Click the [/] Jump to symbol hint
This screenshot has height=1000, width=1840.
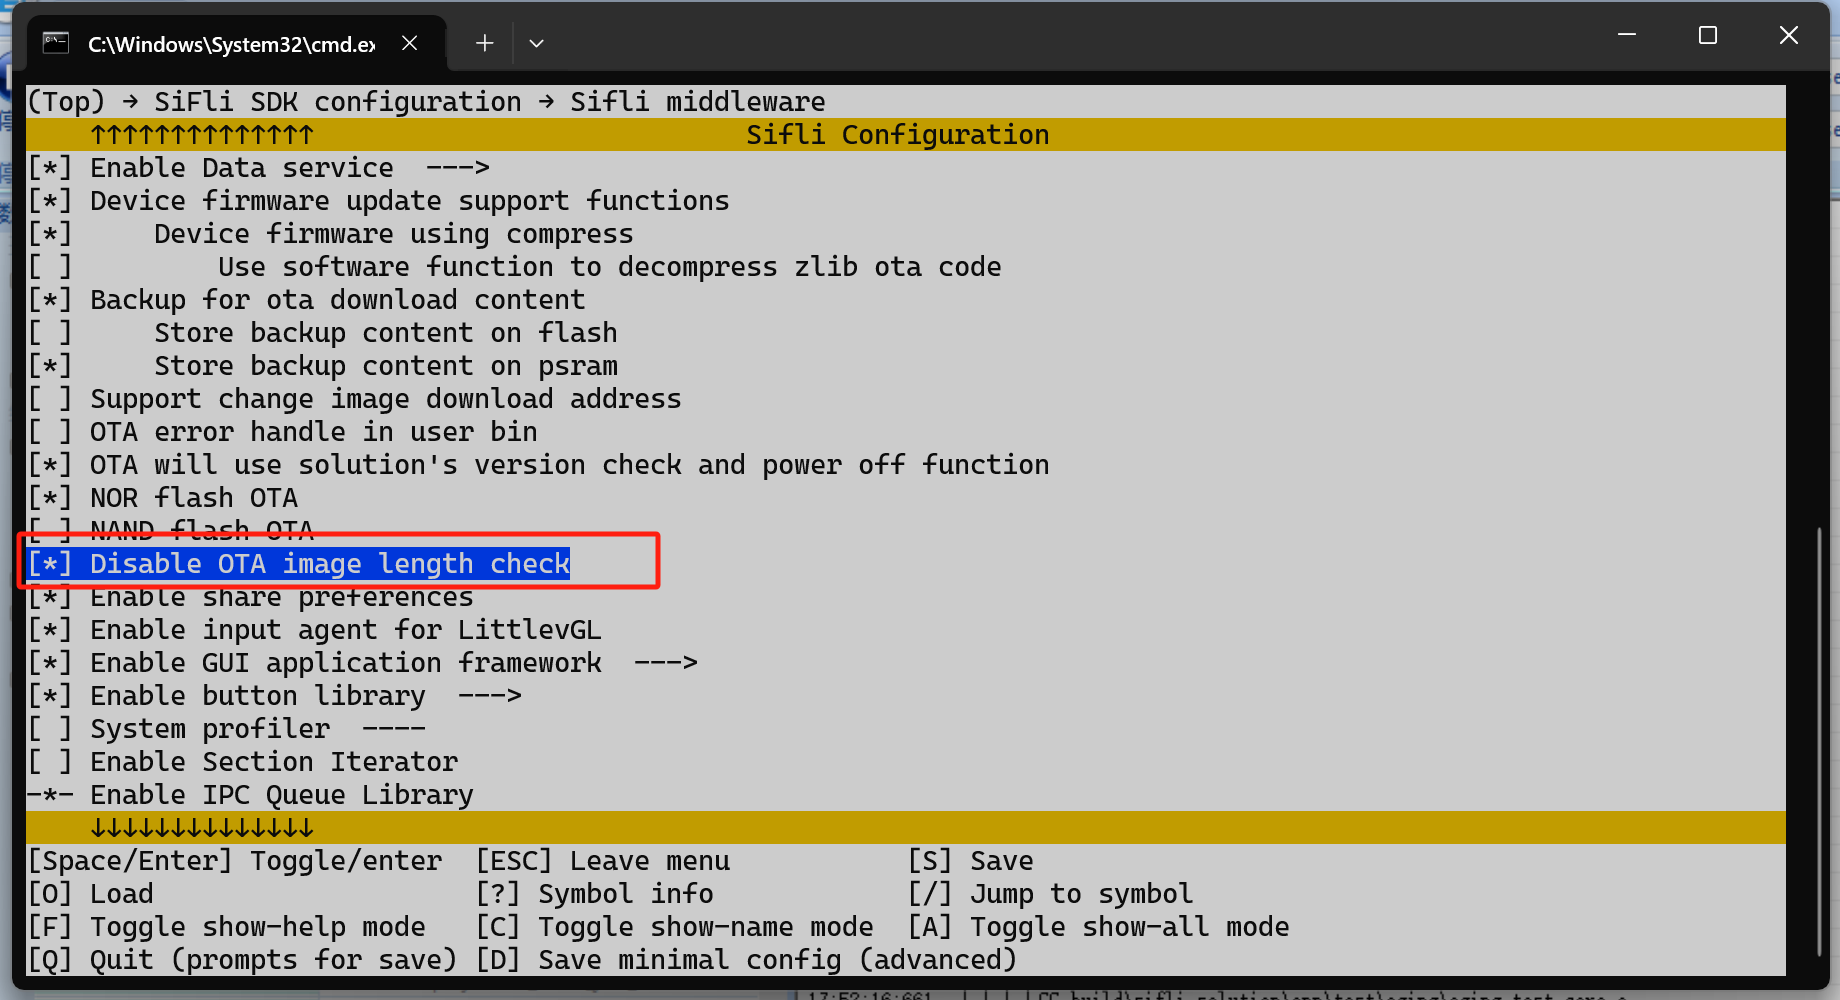(1051, 894)
